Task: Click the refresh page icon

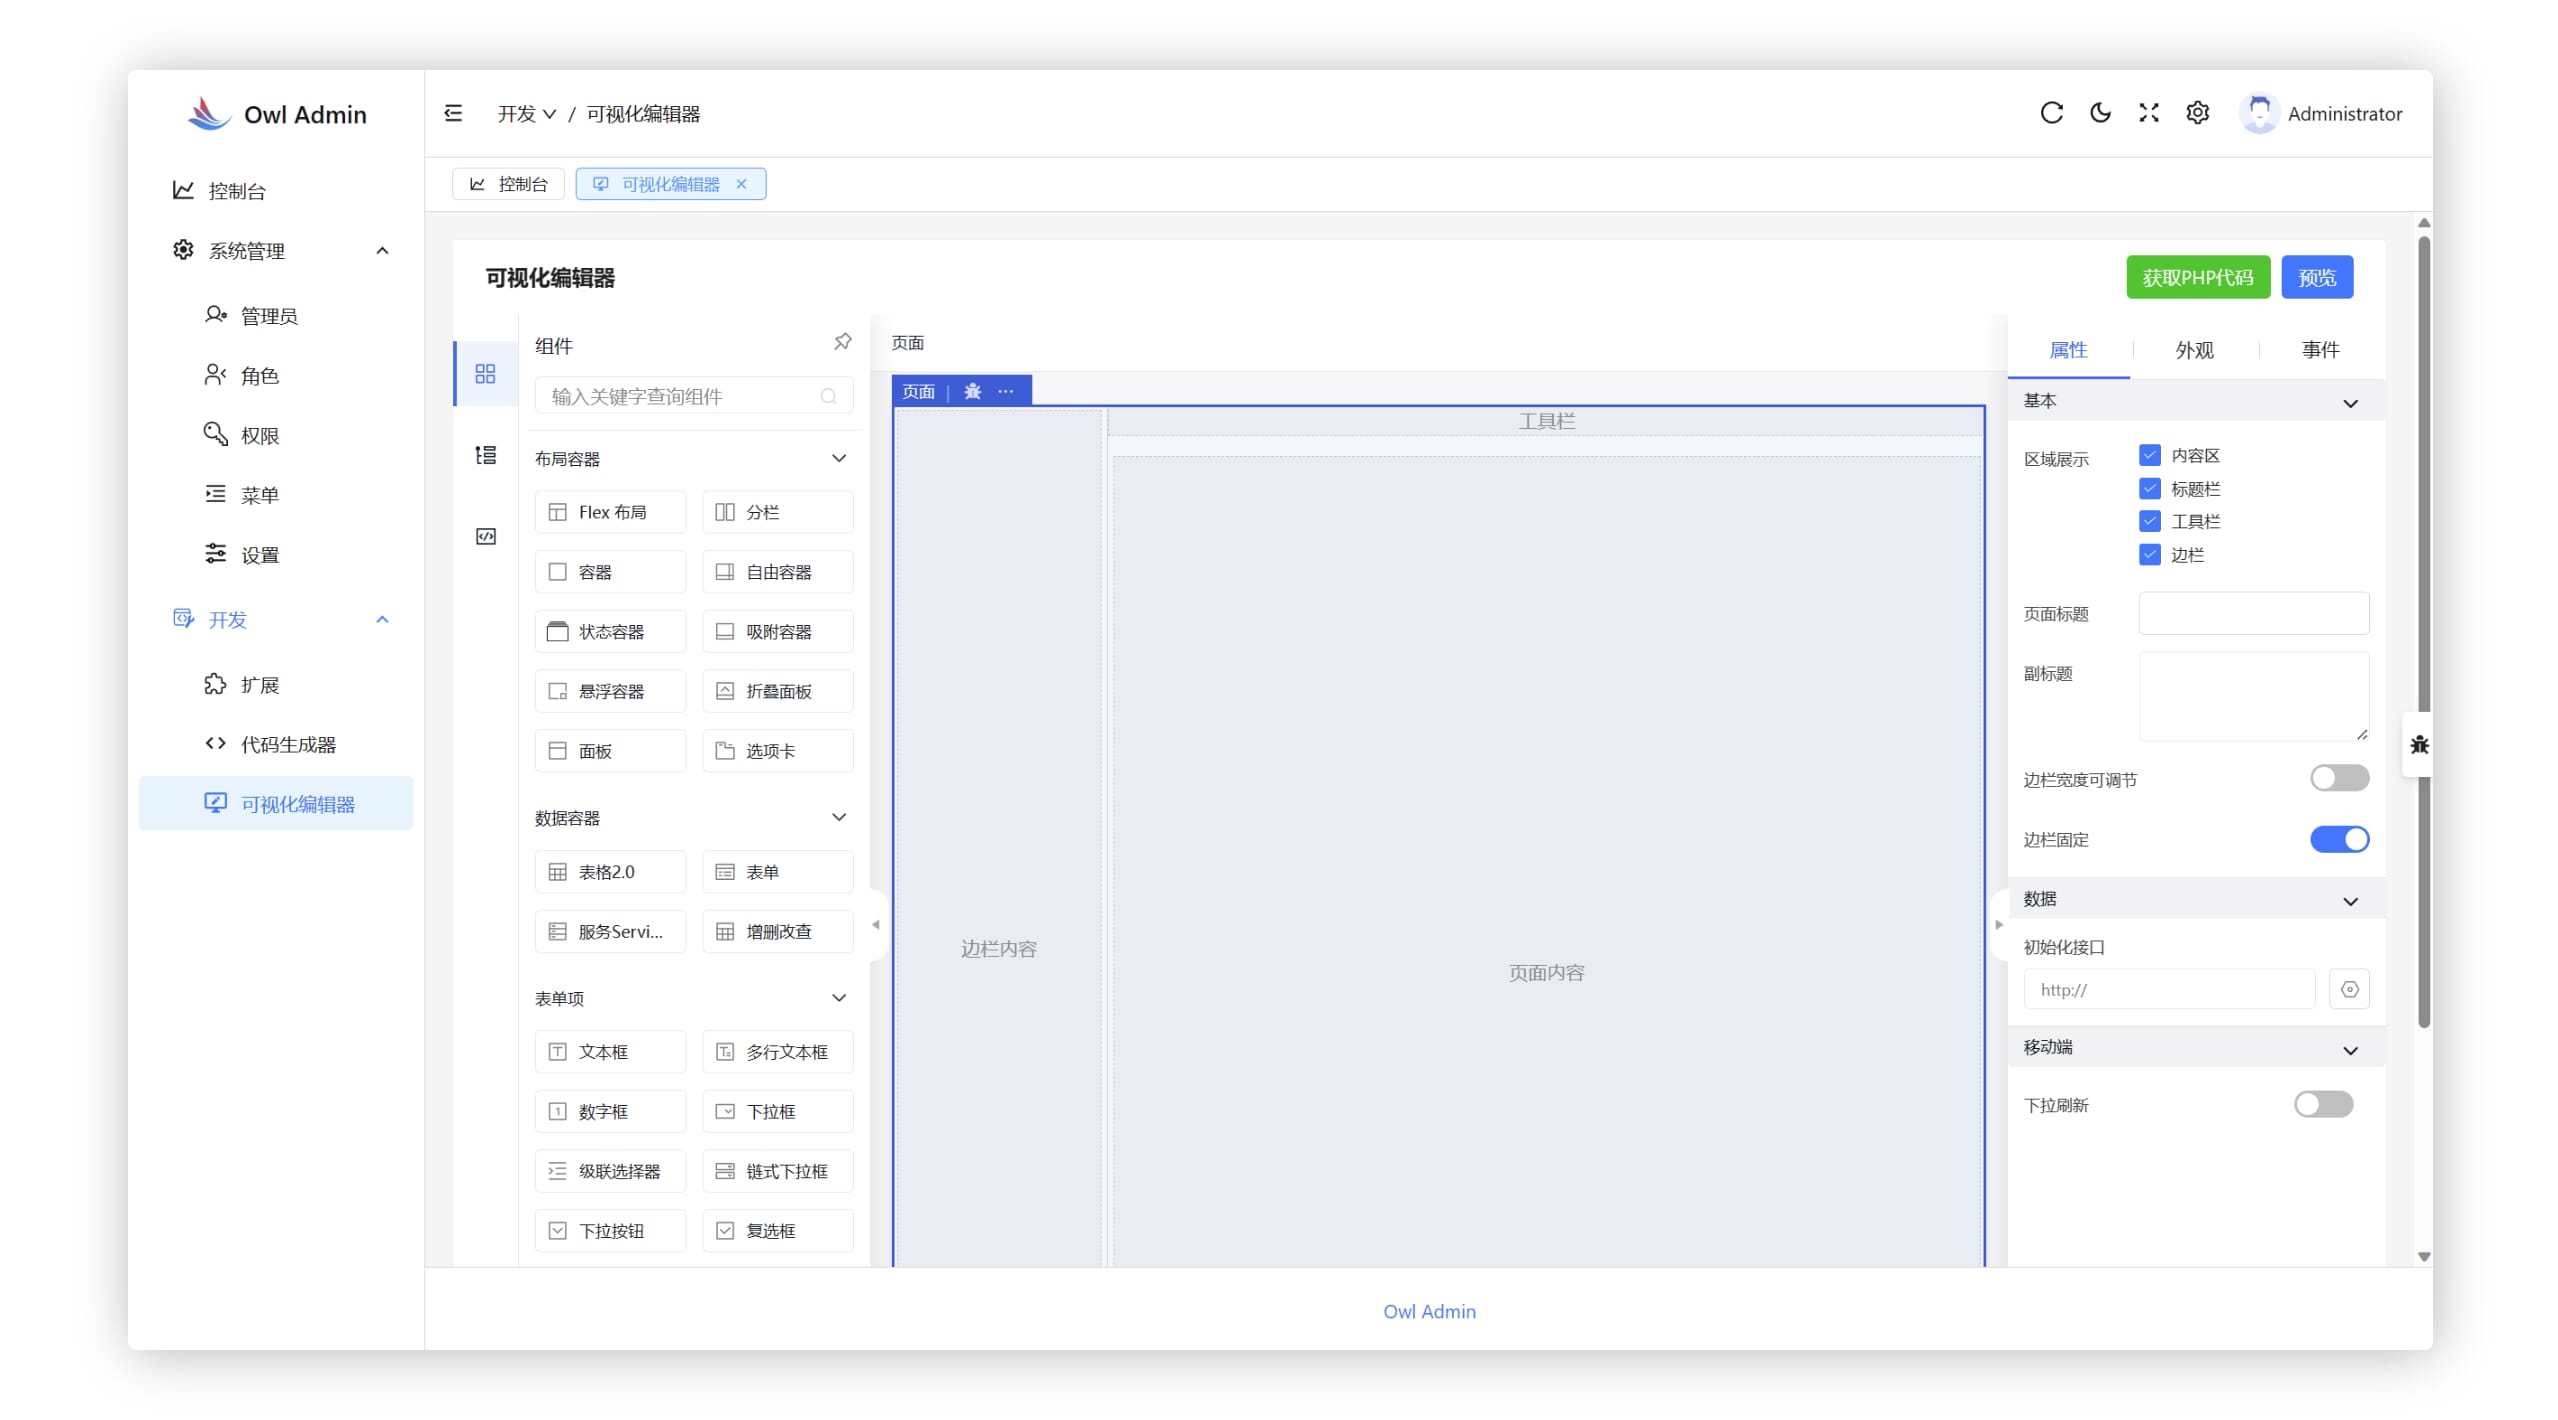Action: tap(2051, 113)
